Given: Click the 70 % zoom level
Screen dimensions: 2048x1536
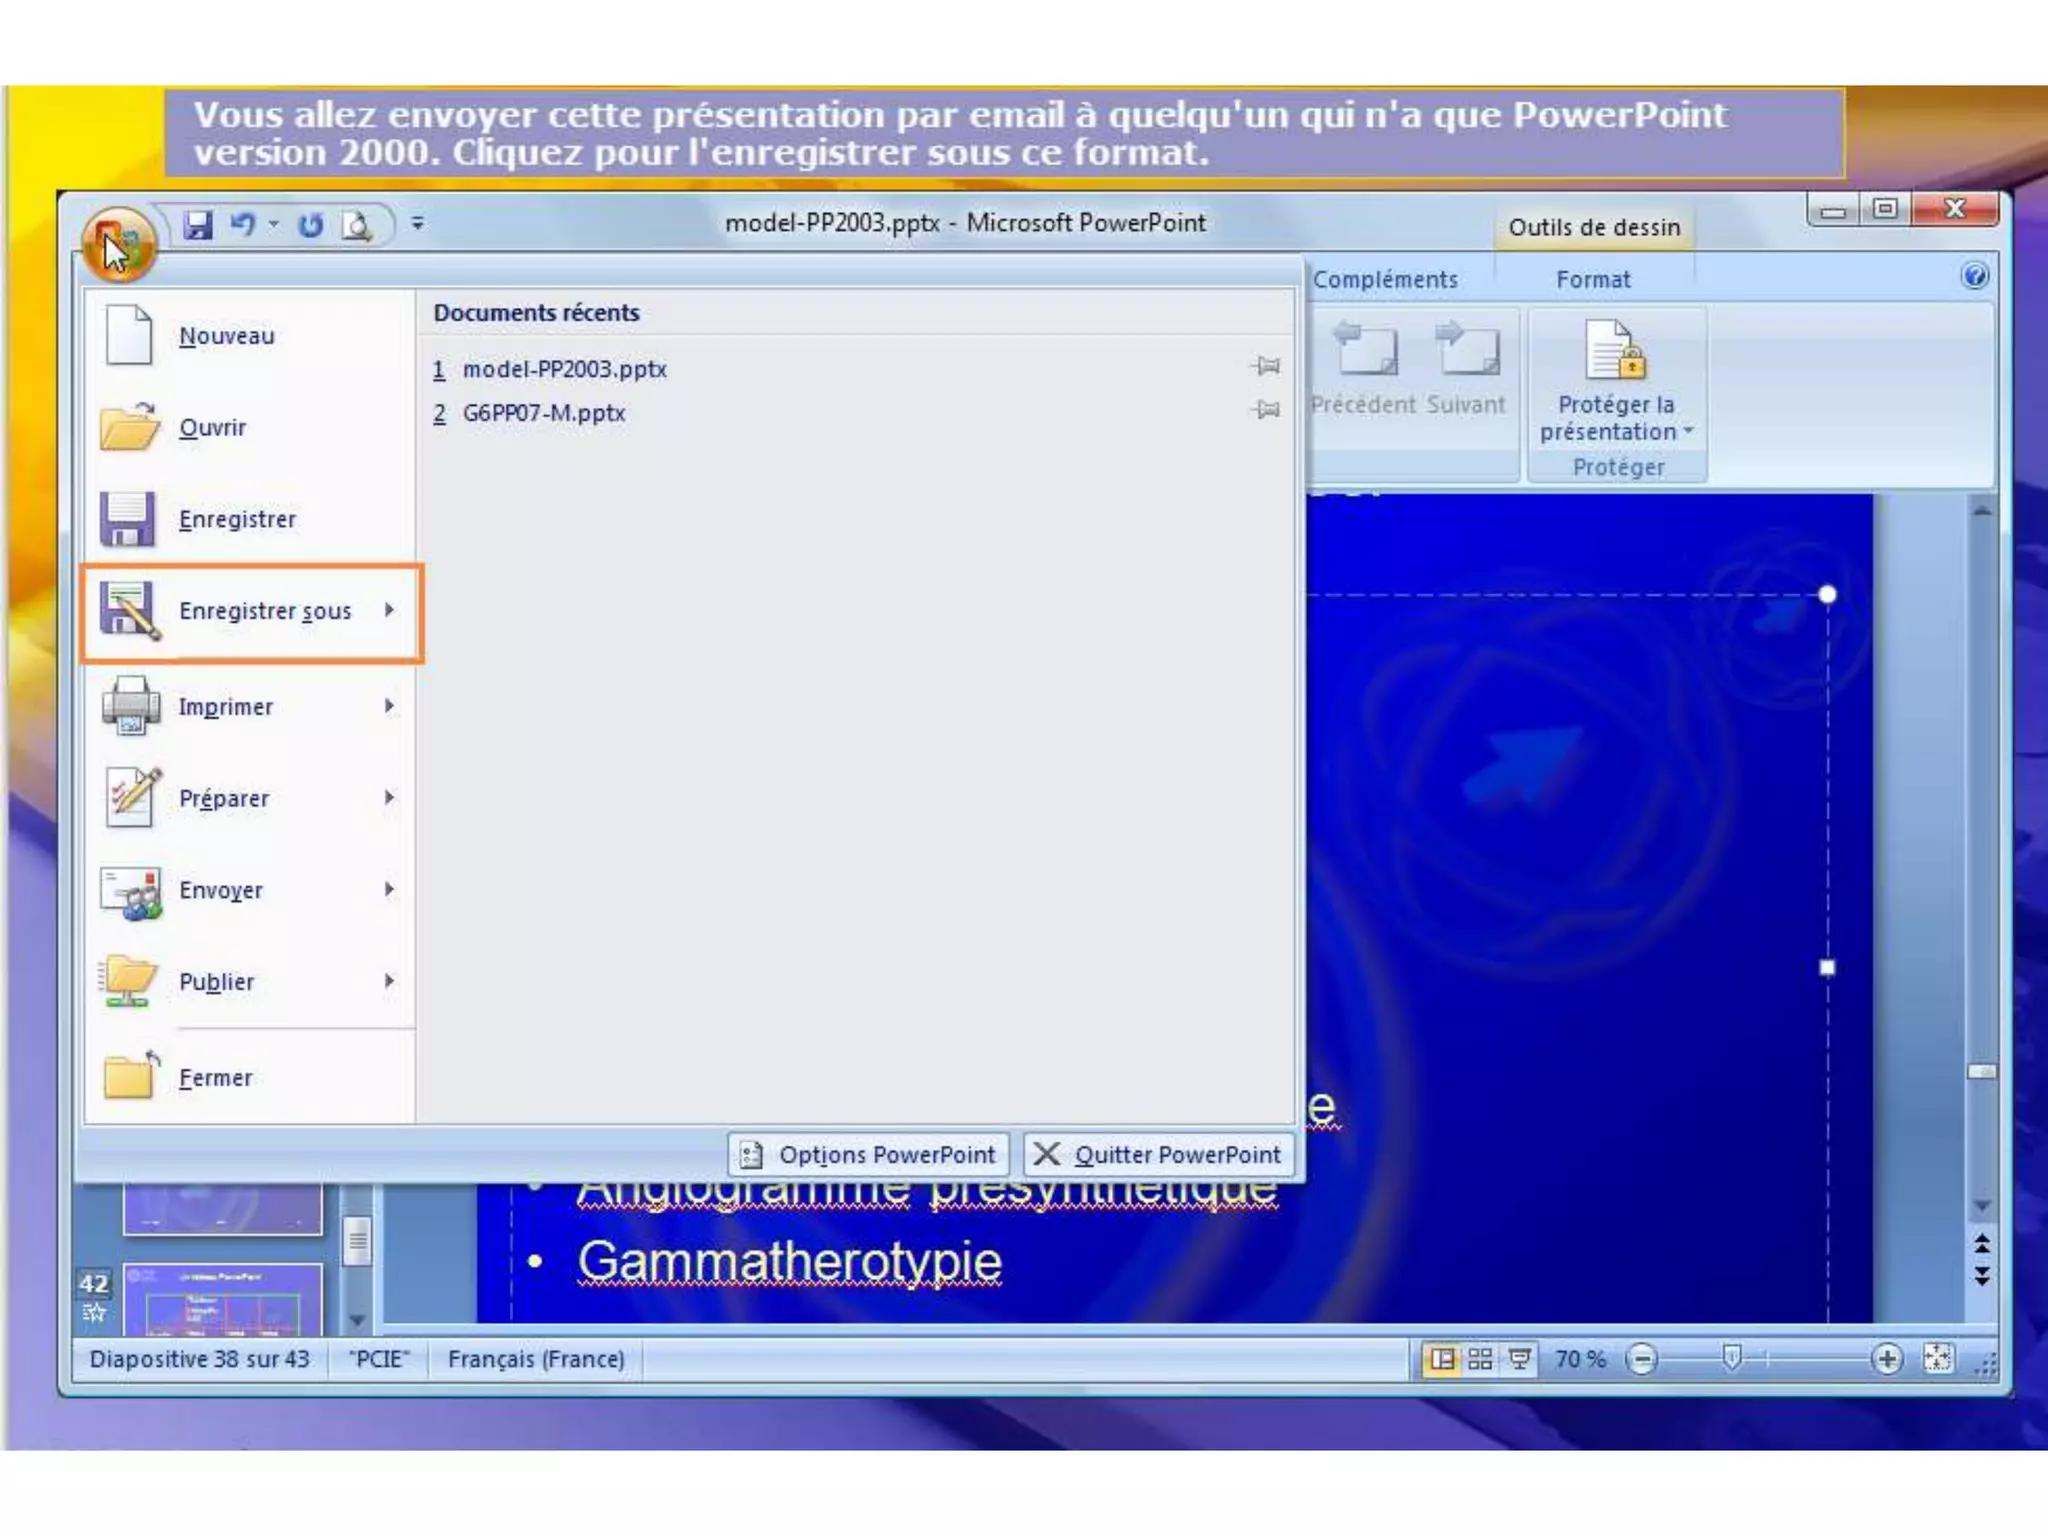Looking at the screenshot, I should click(x=1580, y=1359).
